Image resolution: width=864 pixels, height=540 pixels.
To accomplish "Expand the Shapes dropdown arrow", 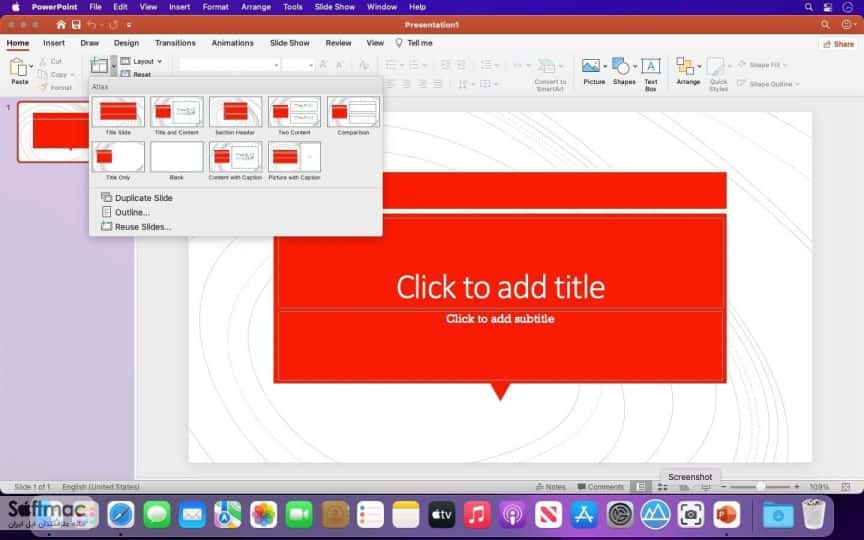I will pos(635,66).
